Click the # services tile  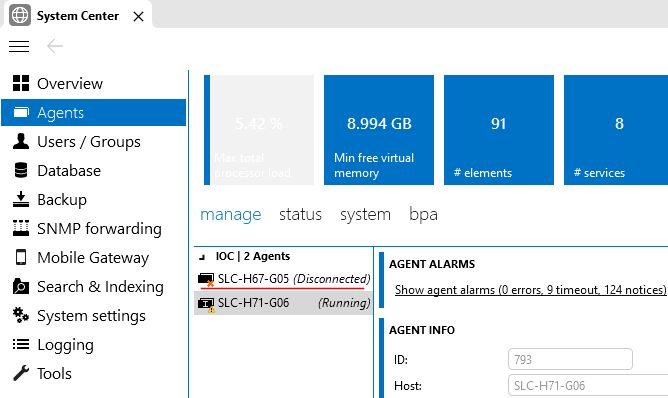pos(616,130)
